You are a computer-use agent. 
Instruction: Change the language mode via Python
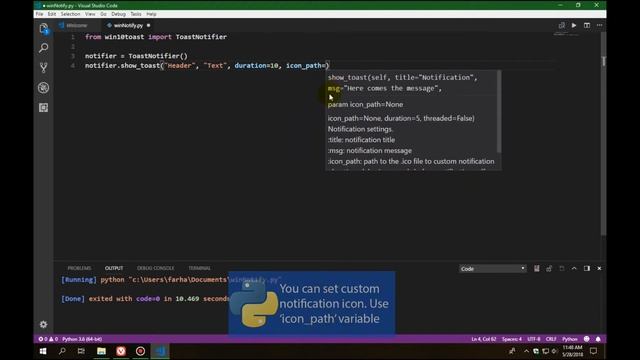(x=570, y=339)
